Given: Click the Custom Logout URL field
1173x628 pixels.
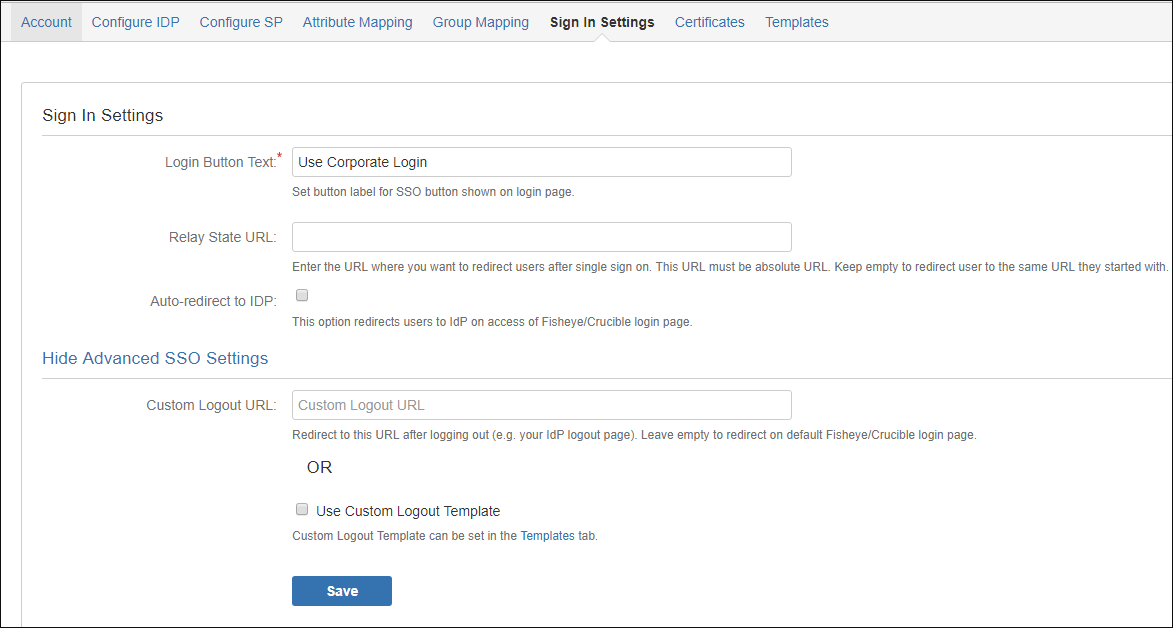Looking at the screenshot, I should tap(542, 405).
